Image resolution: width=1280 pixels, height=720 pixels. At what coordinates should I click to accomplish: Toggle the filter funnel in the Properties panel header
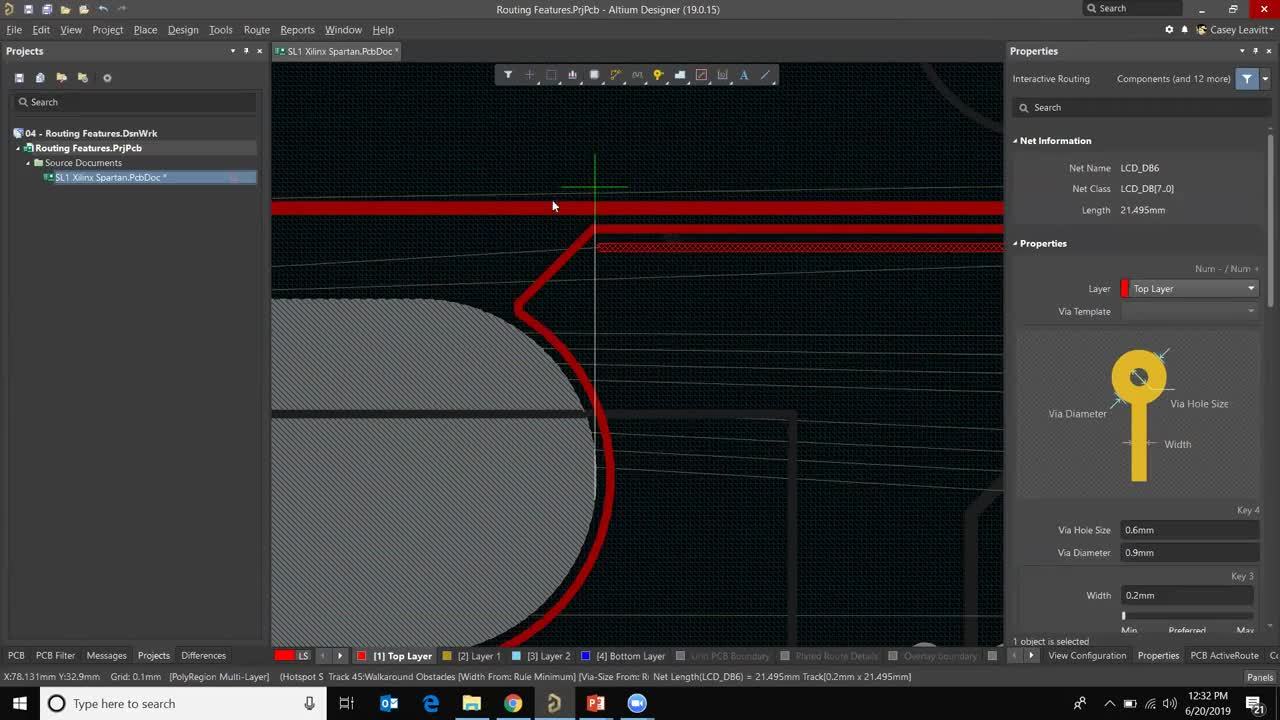tap(1246, 78)
